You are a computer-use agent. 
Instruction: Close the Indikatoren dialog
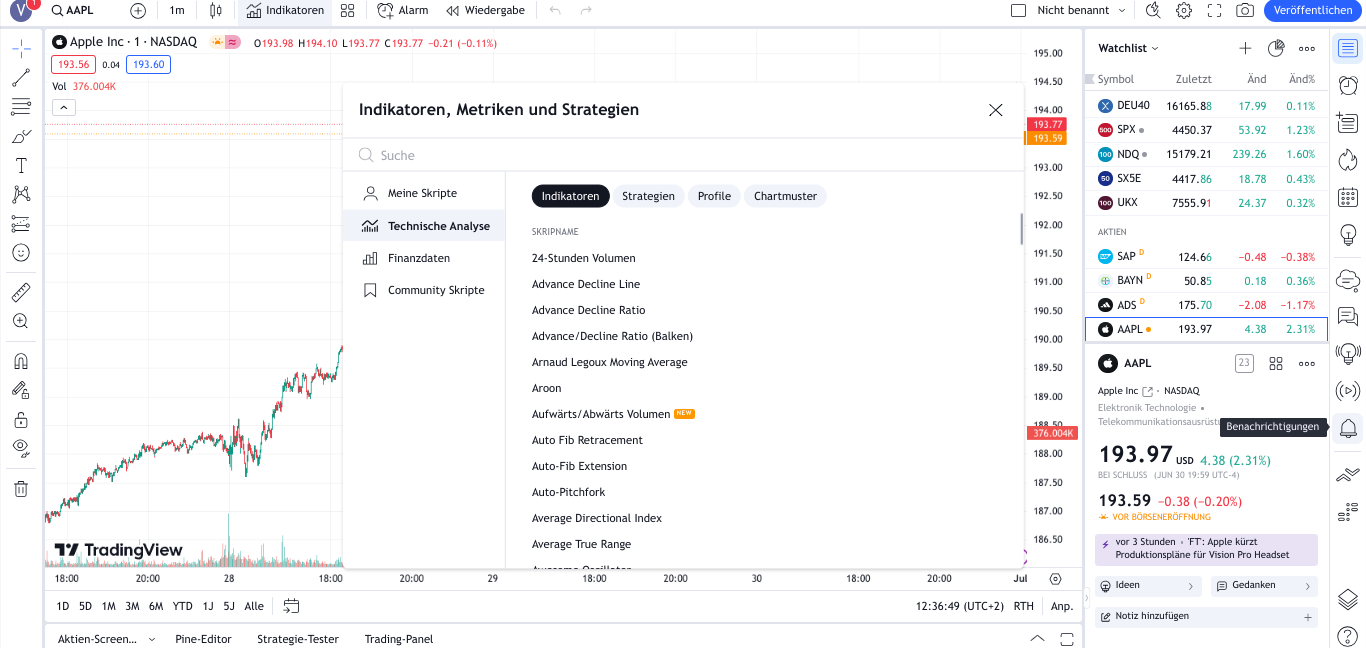click(x=995, y=110)
